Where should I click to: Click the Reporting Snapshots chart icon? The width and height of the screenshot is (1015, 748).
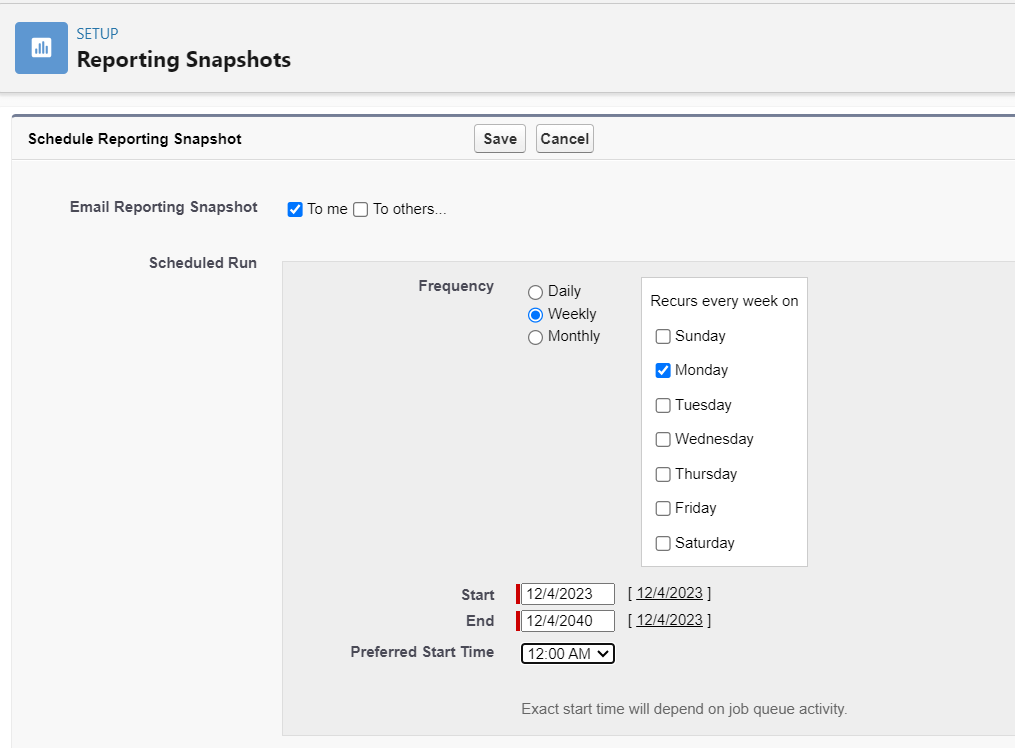[x=41, y=48]
